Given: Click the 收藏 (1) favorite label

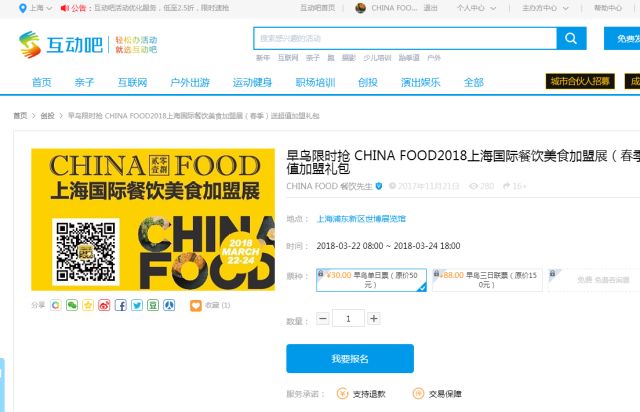Looking at the screenshot, I should click(218, 305).
